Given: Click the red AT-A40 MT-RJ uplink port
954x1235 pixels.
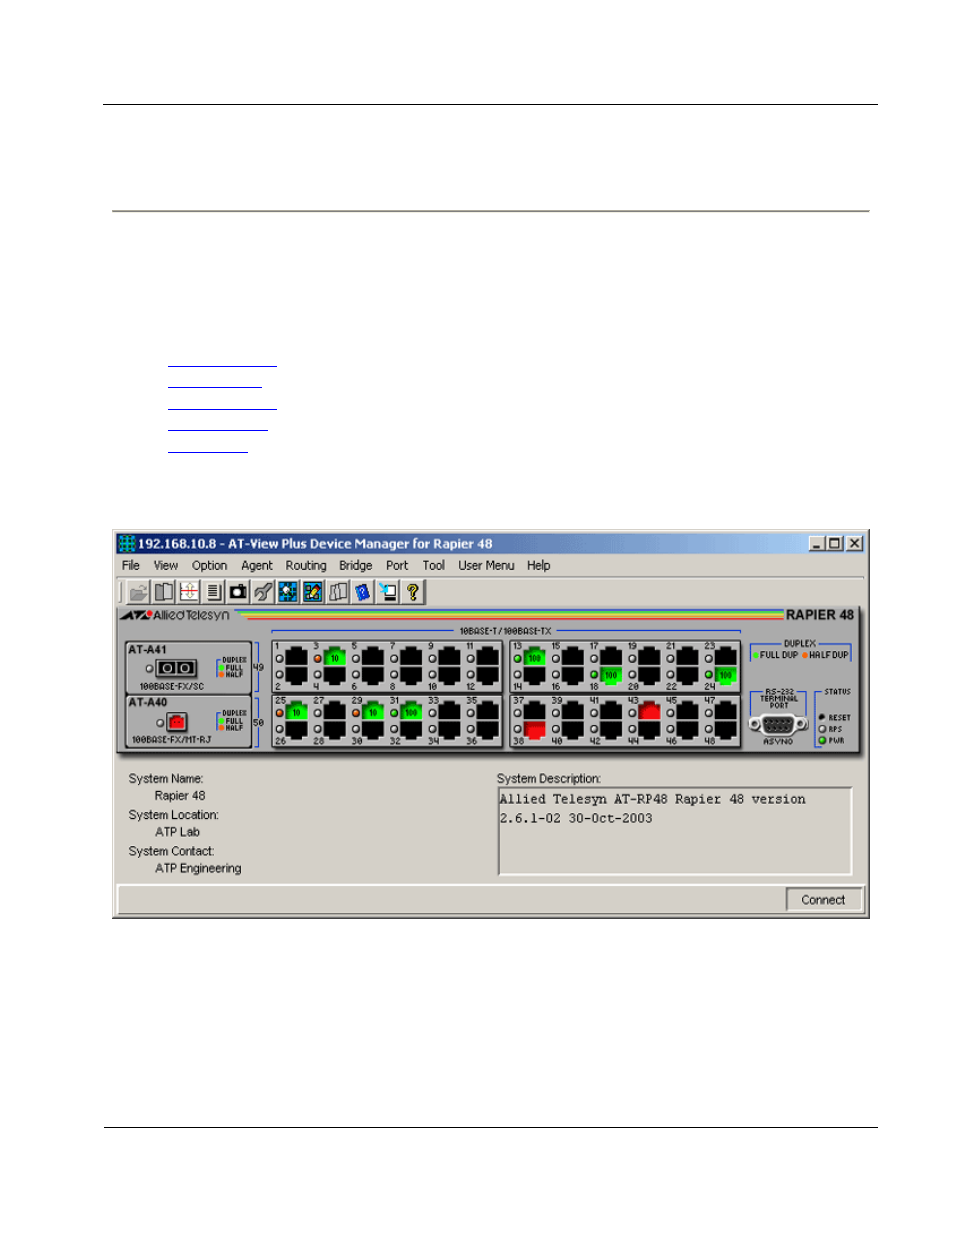Looking at the screenshot, I should click(177, 721).
